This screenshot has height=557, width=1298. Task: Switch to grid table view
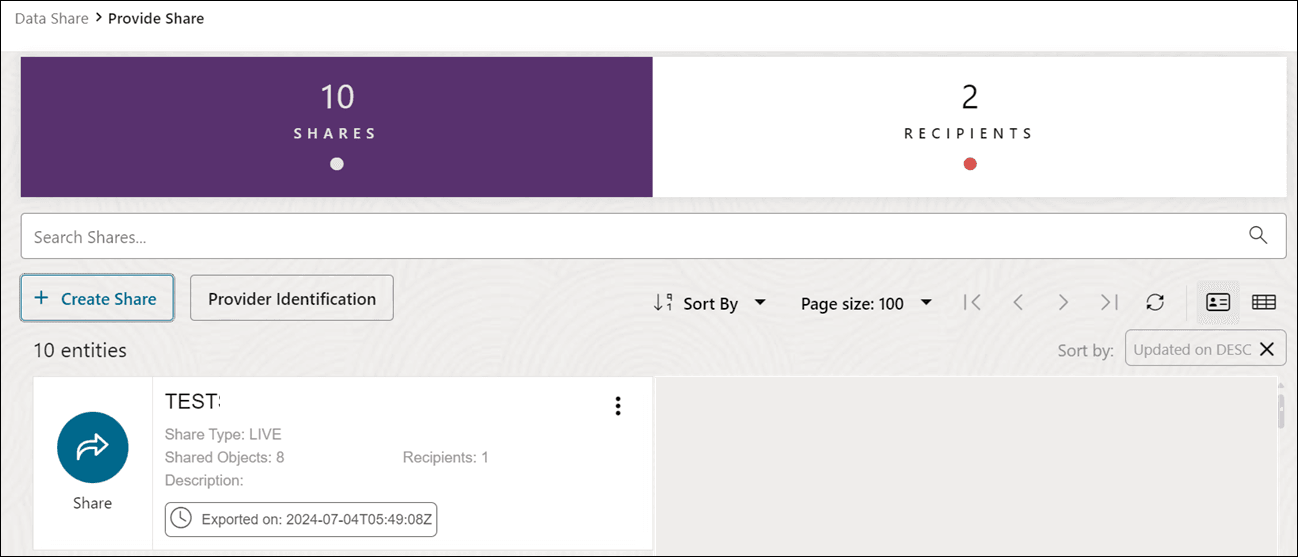point(1264,303)
